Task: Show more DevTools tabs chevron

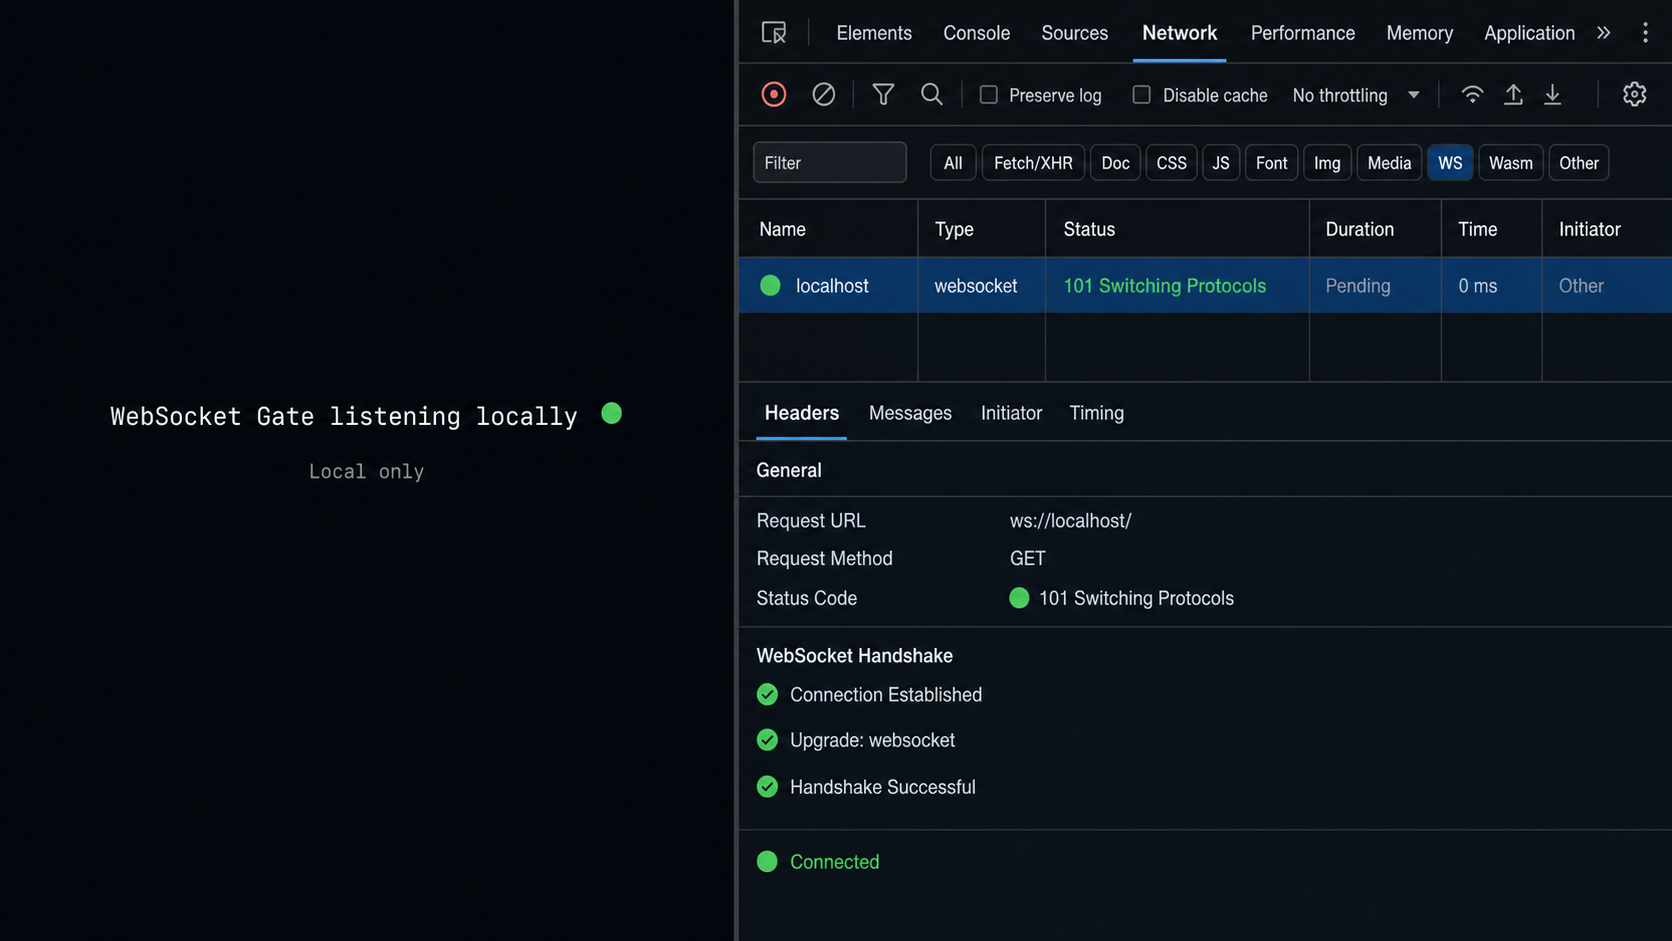Action: point(1604,33)
